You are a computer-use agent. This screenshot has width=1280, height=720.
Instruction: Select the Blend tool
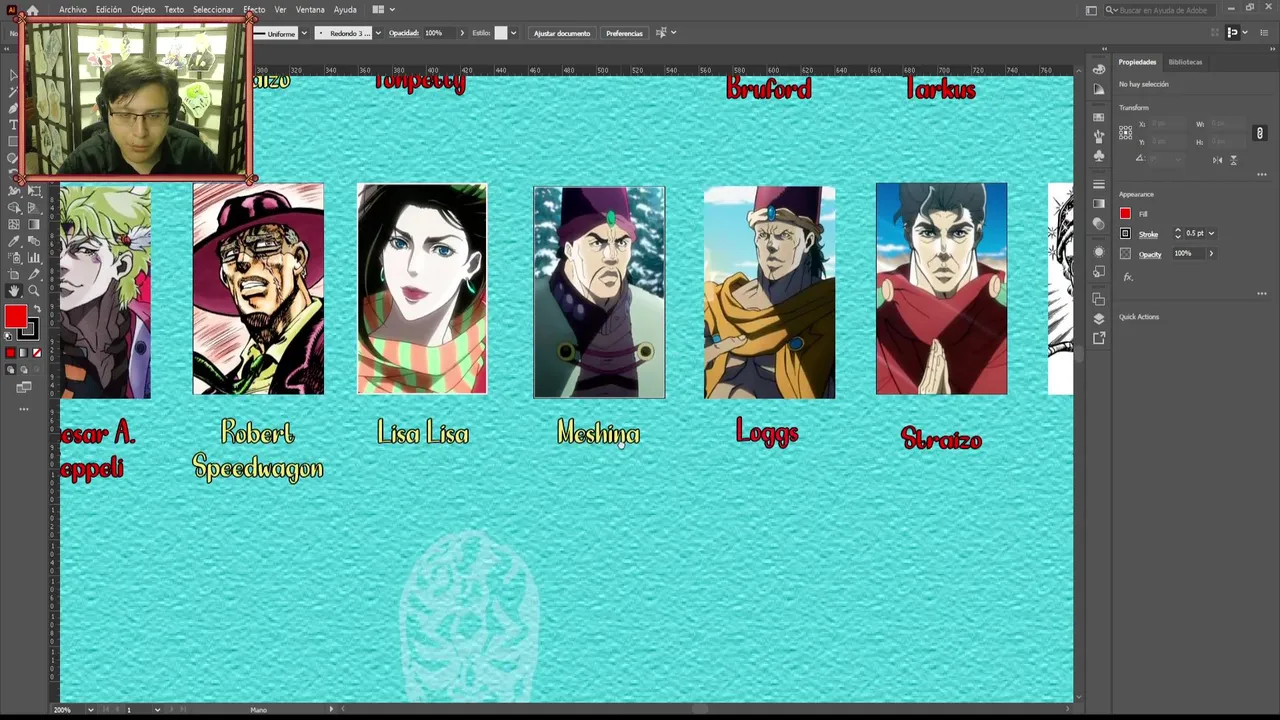[x=34, y=241]
